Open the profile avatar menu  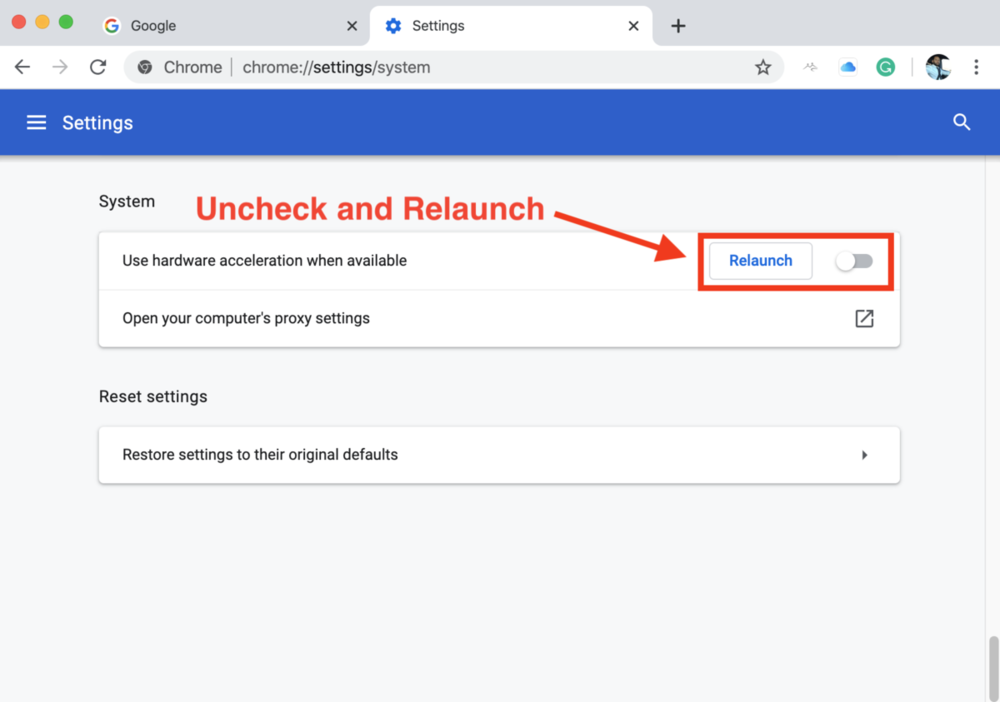[x=938, y=67]
